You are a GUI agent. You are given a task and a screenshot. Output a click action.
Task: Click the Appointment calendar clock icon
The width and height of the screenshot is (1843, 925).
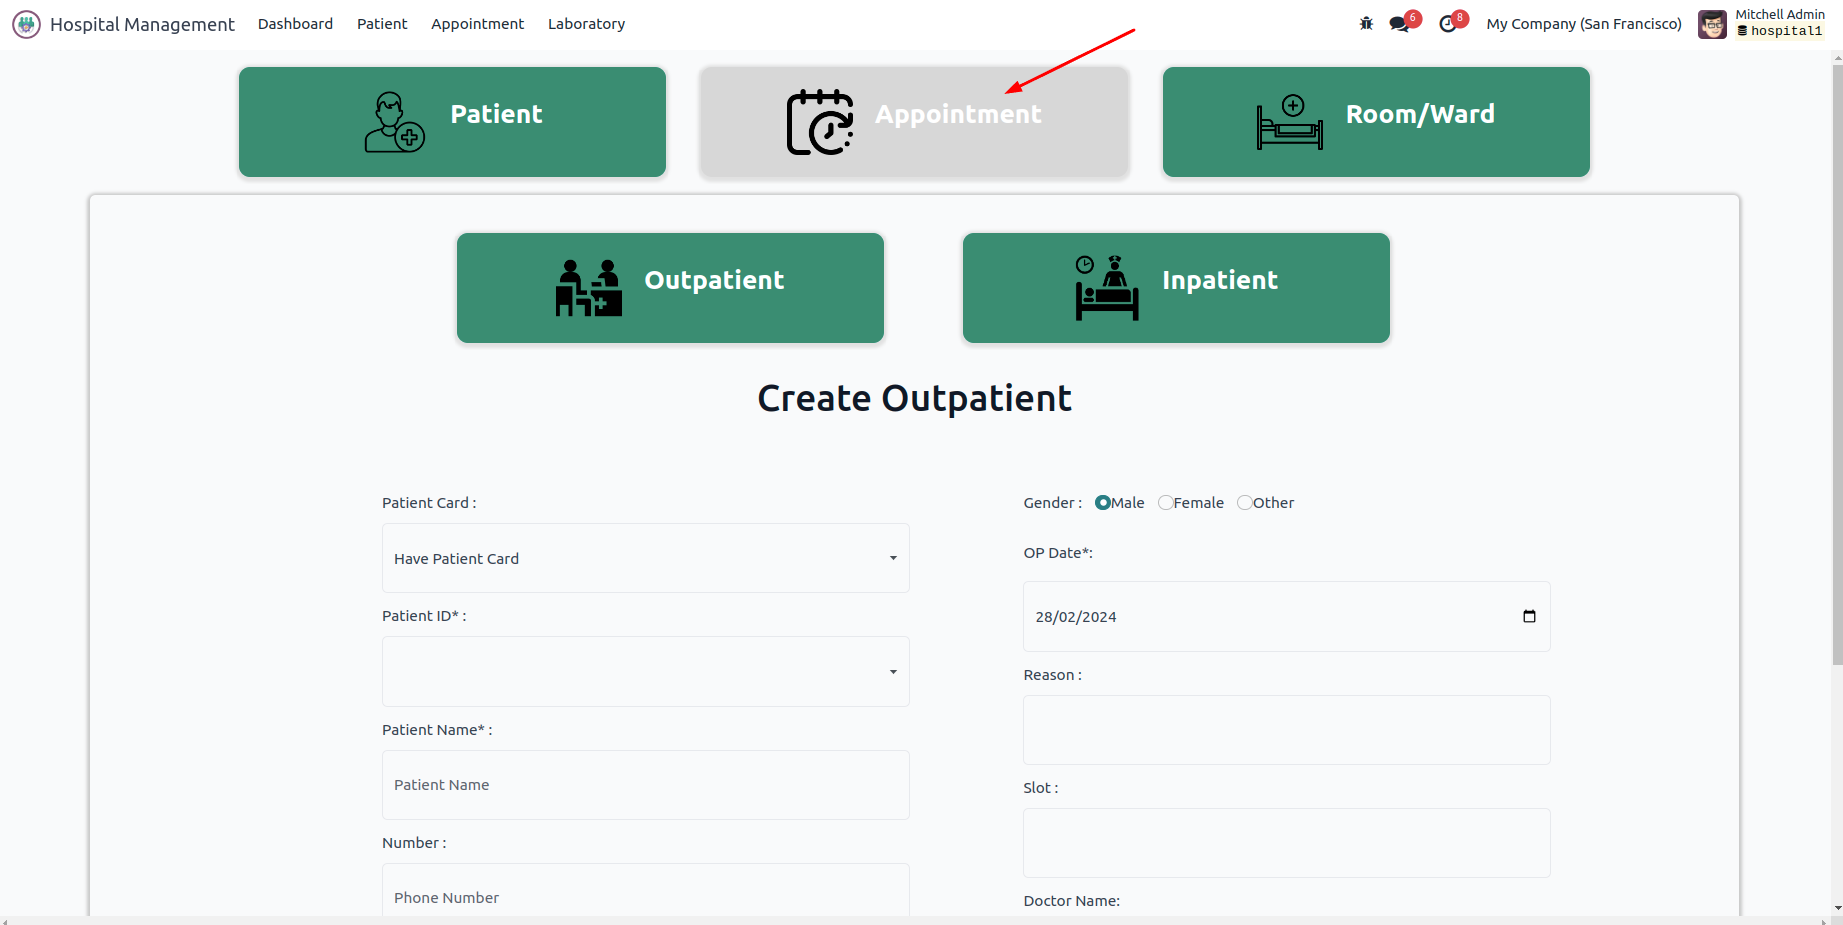tap(820, 122)
